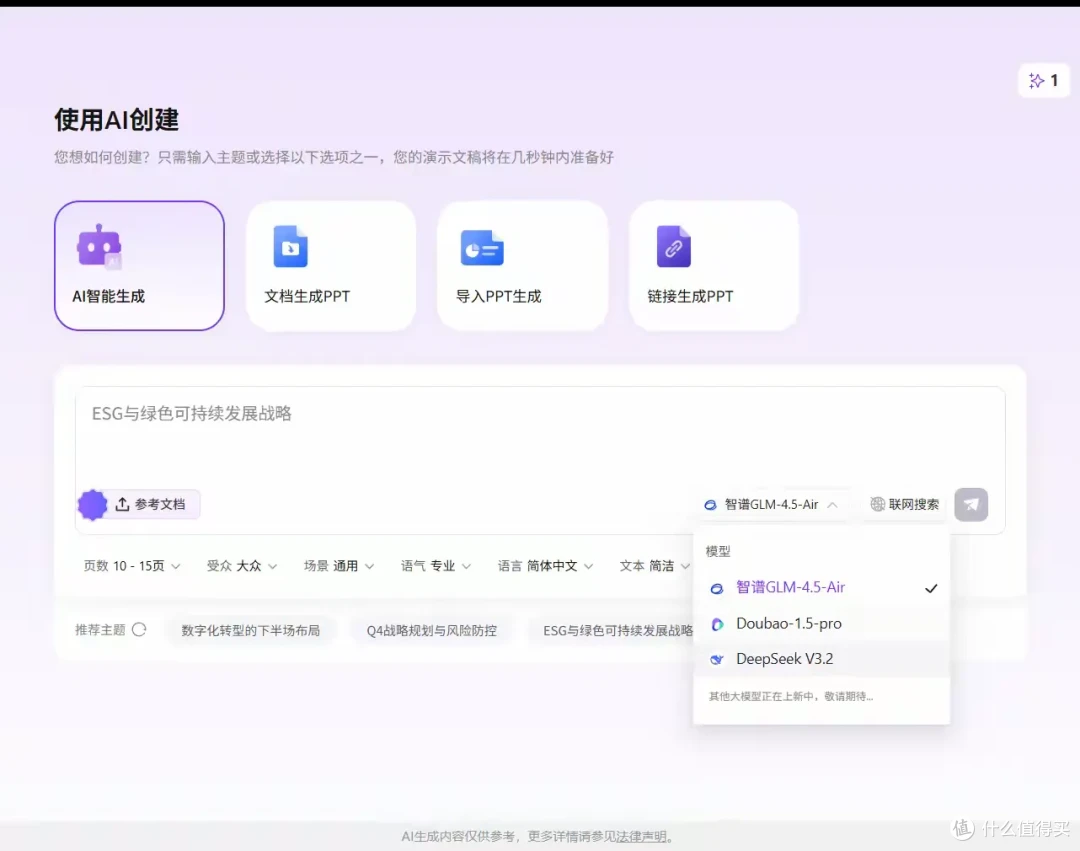Choose the 文档生成PPT option

click(331, 265)
